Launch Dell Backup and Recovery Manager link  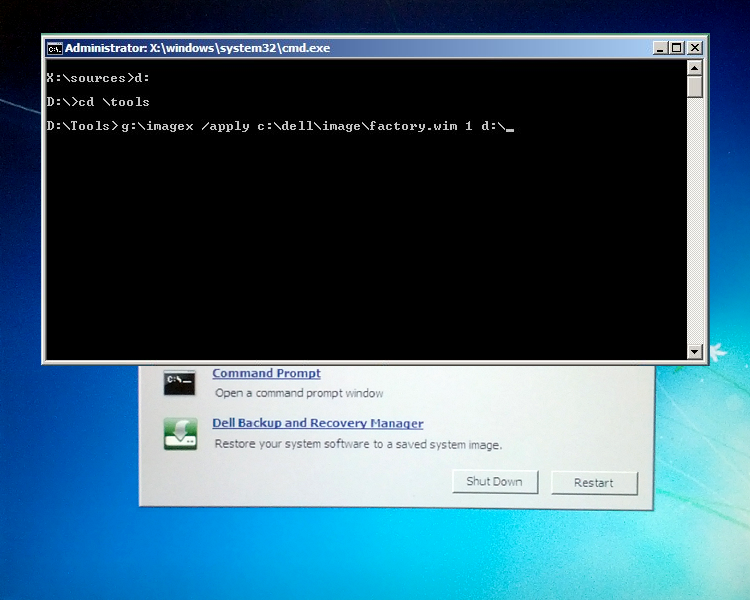pos(317,424)
